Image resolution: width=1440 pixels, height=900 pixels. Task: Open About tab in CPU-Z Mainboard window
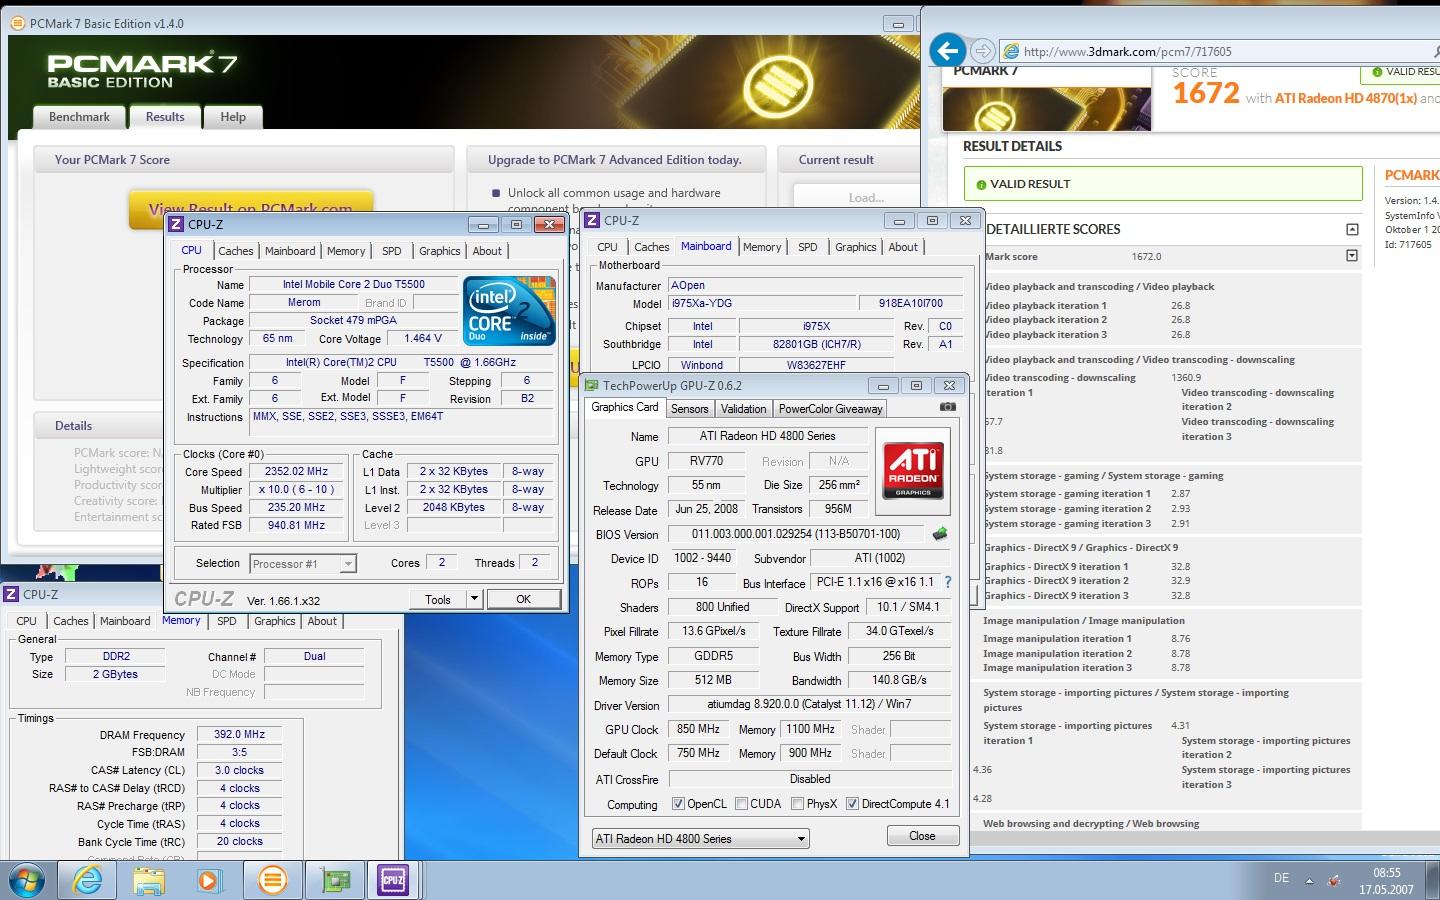pyautogui.click(x=903, y=247)
